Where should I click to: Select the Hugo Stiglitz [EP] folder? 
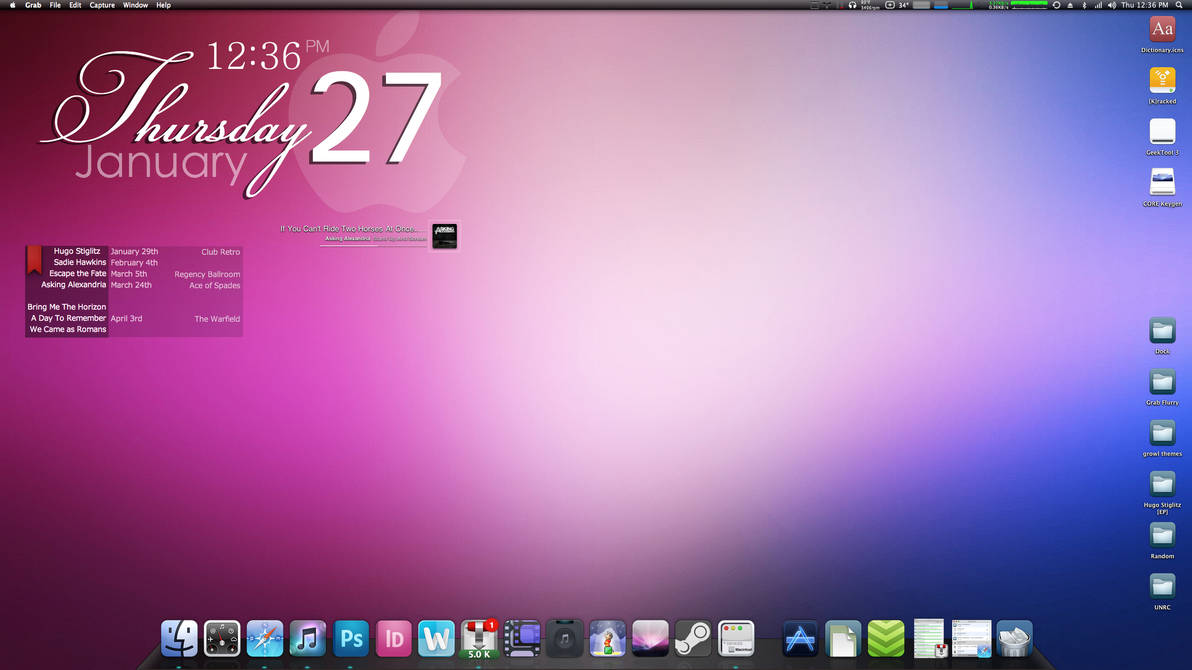point(1162,493)
